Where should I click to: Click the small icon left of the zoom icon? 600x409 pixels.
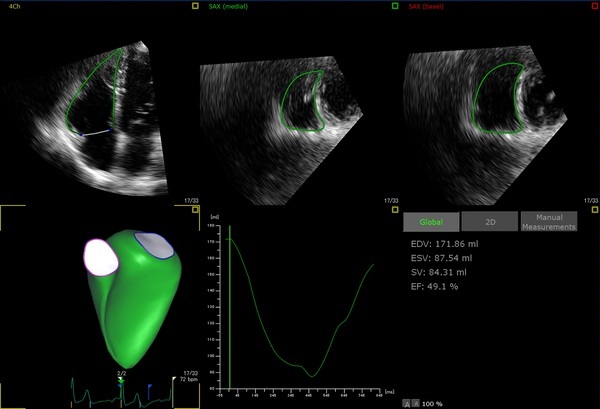(x=408, y=402)
